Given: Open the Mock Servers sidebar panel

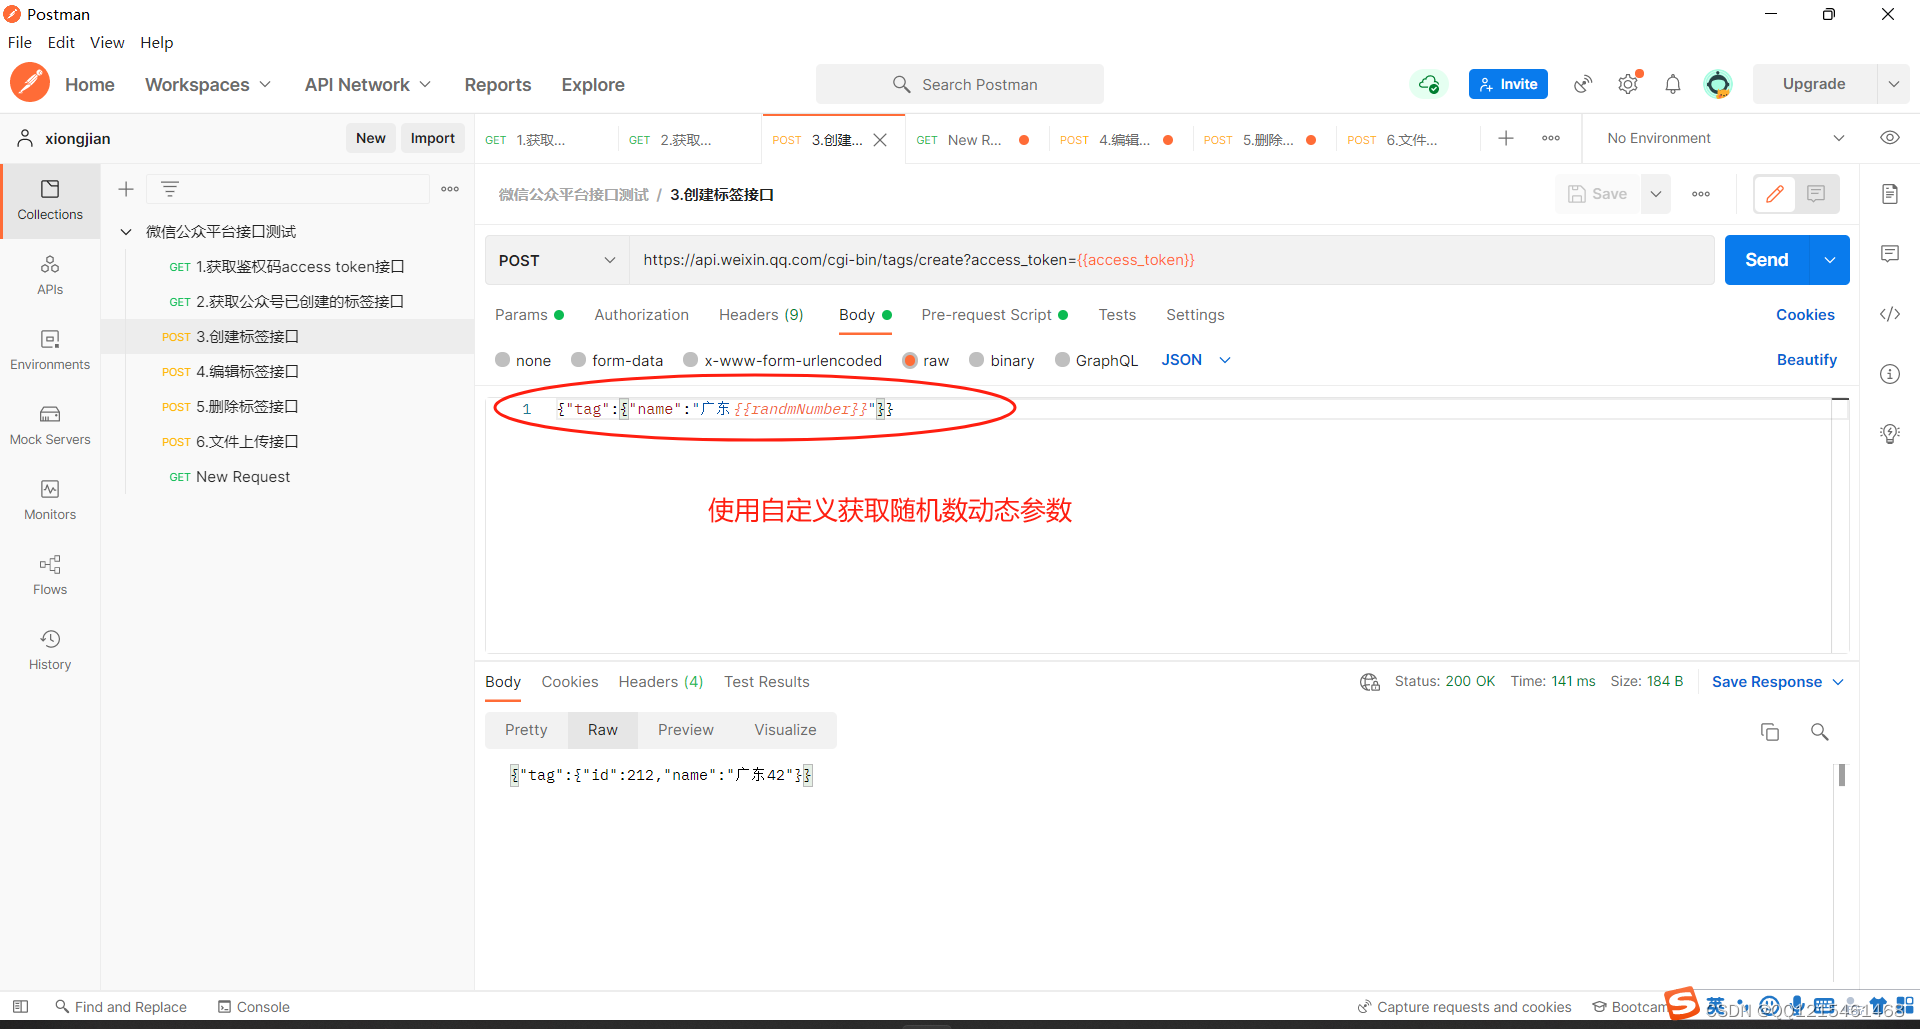Looking at the screenshot, I should tap(50, 425).
